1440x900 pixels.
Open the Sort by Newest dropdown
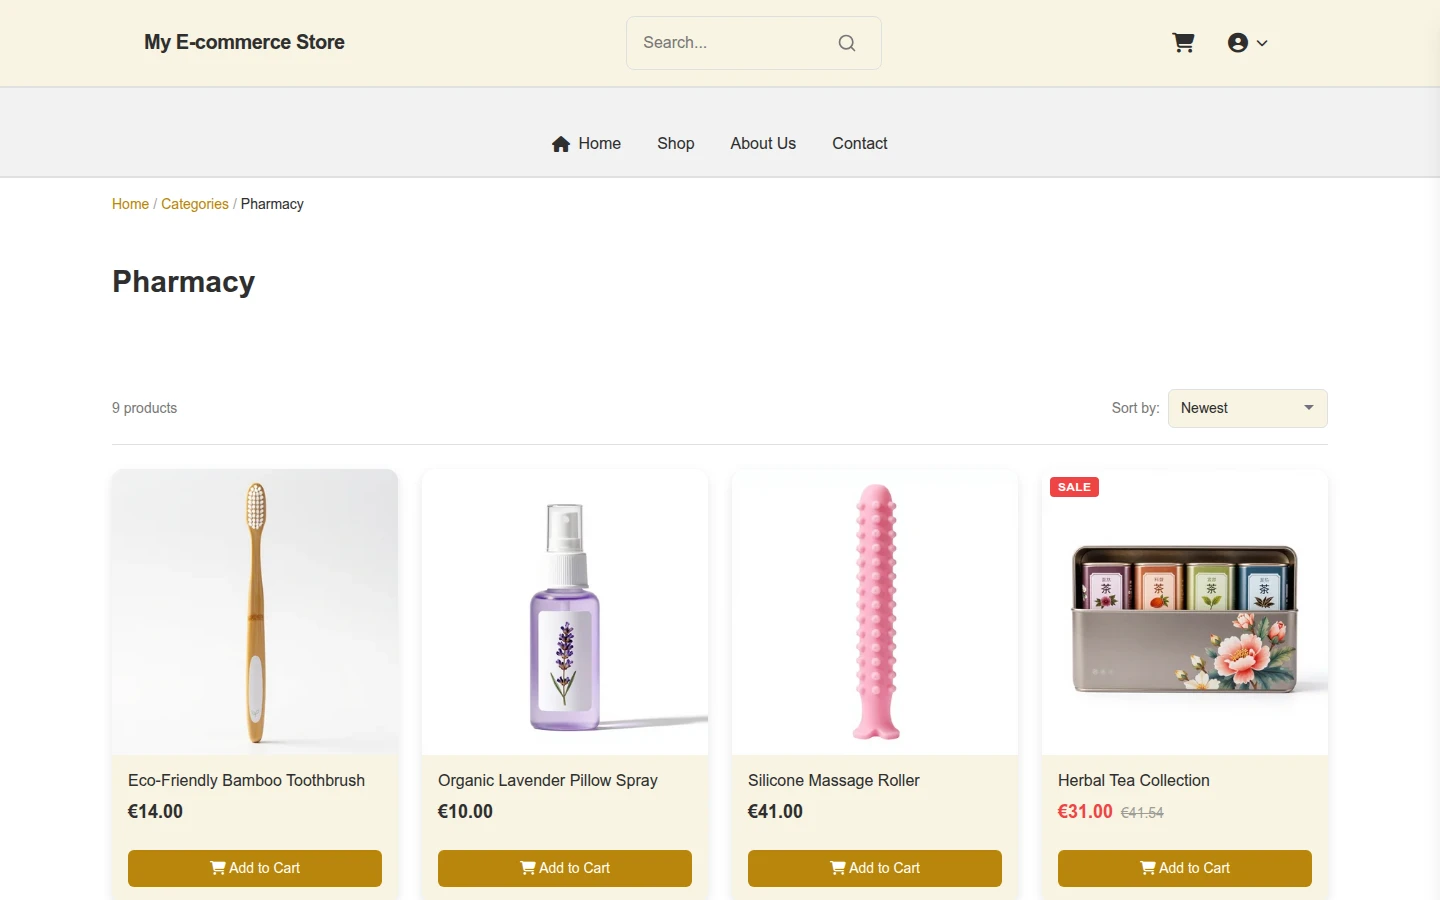point(1248,408)
